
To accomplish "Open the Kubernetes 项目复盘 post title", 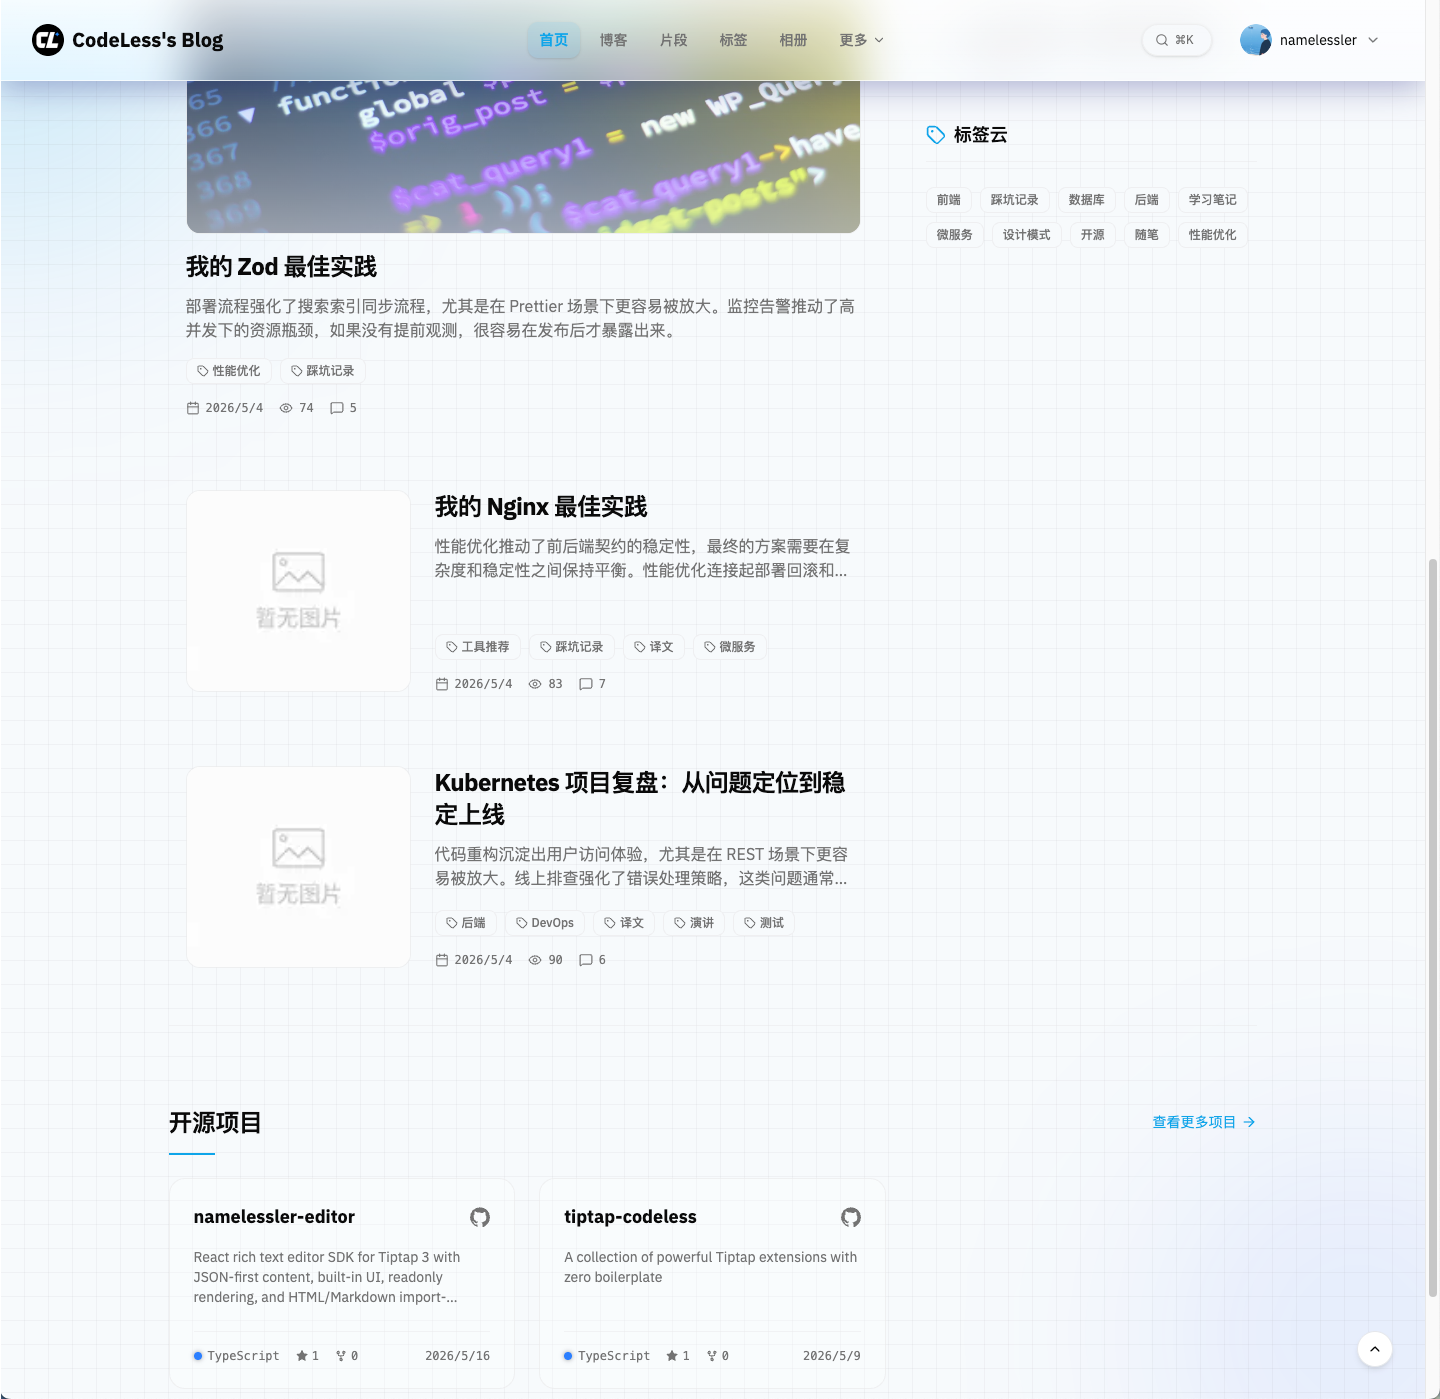I will coord(640,798).
